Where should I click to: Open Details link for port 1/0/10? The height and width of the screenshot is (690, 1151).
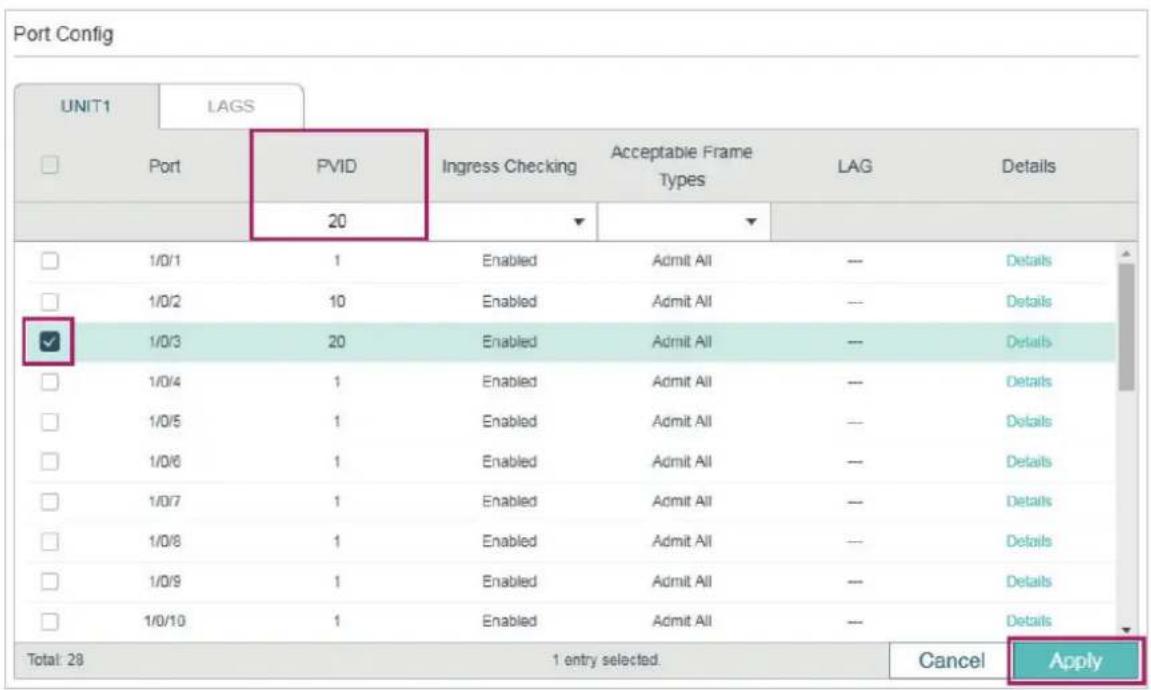tap(1028, 621)
